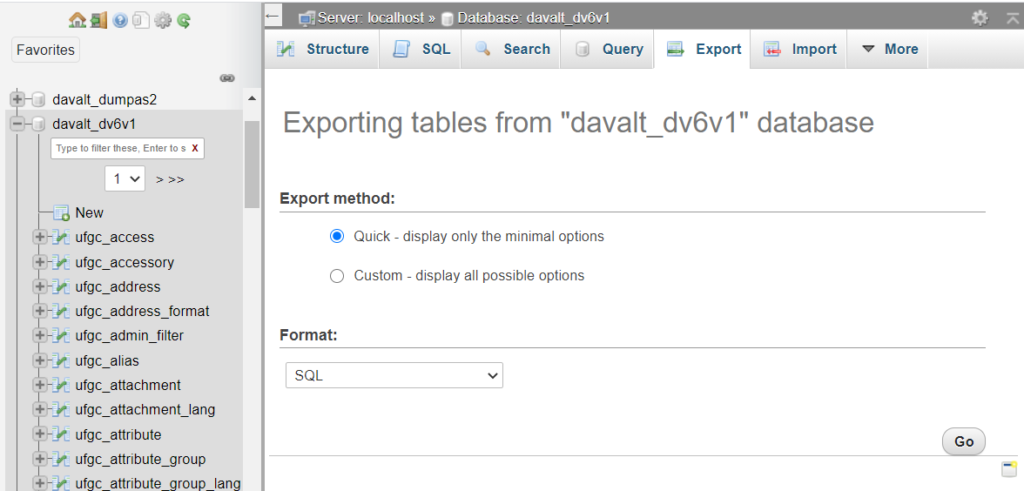The image size is (1024, 491).
Task: Click New to create a table
Action: (89, 213)
